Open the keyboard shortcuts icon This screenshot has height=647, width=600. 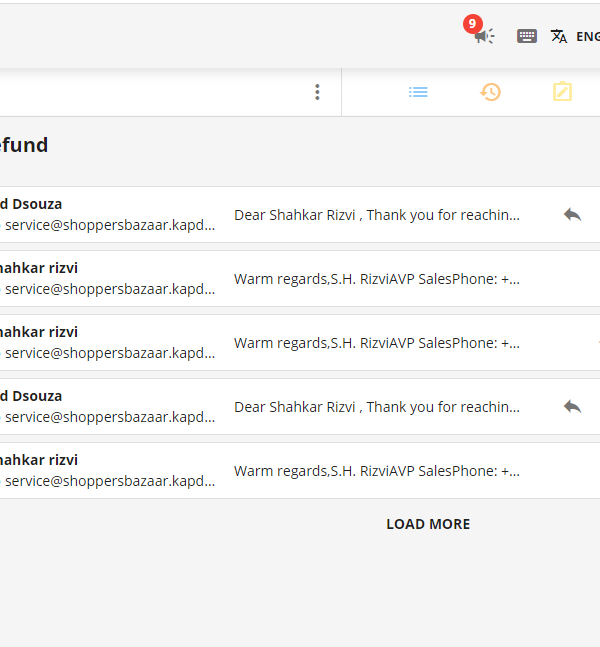[527, 36]
